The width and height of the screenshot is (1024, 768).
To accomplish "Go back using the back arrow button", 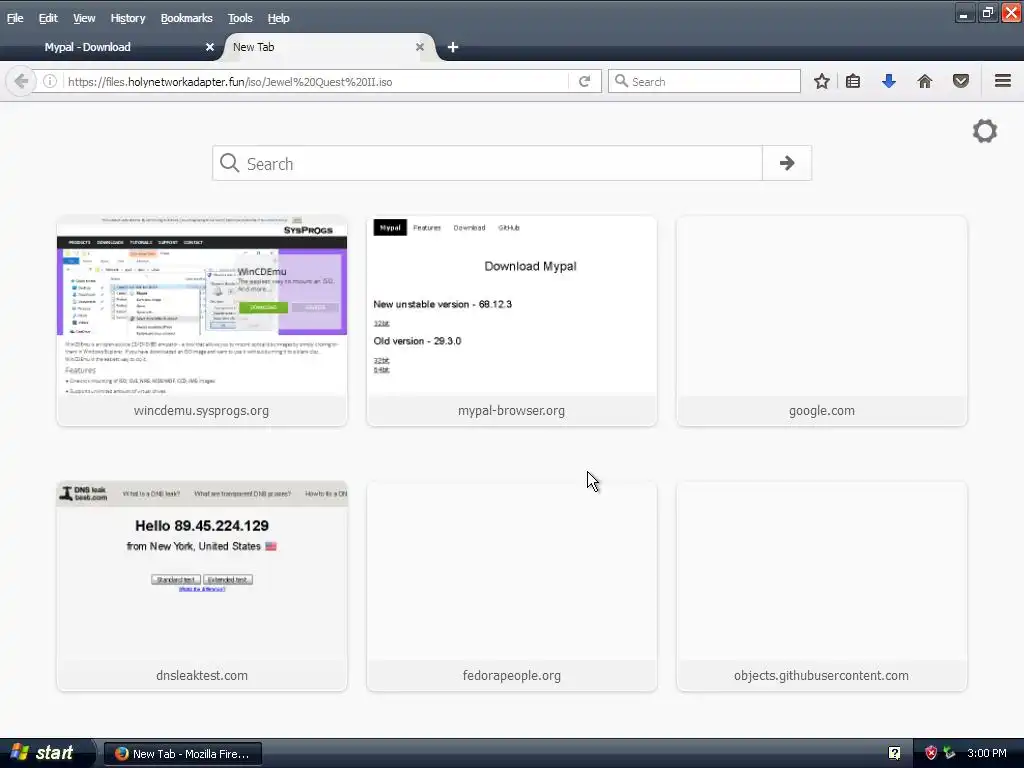I will 20,82.
